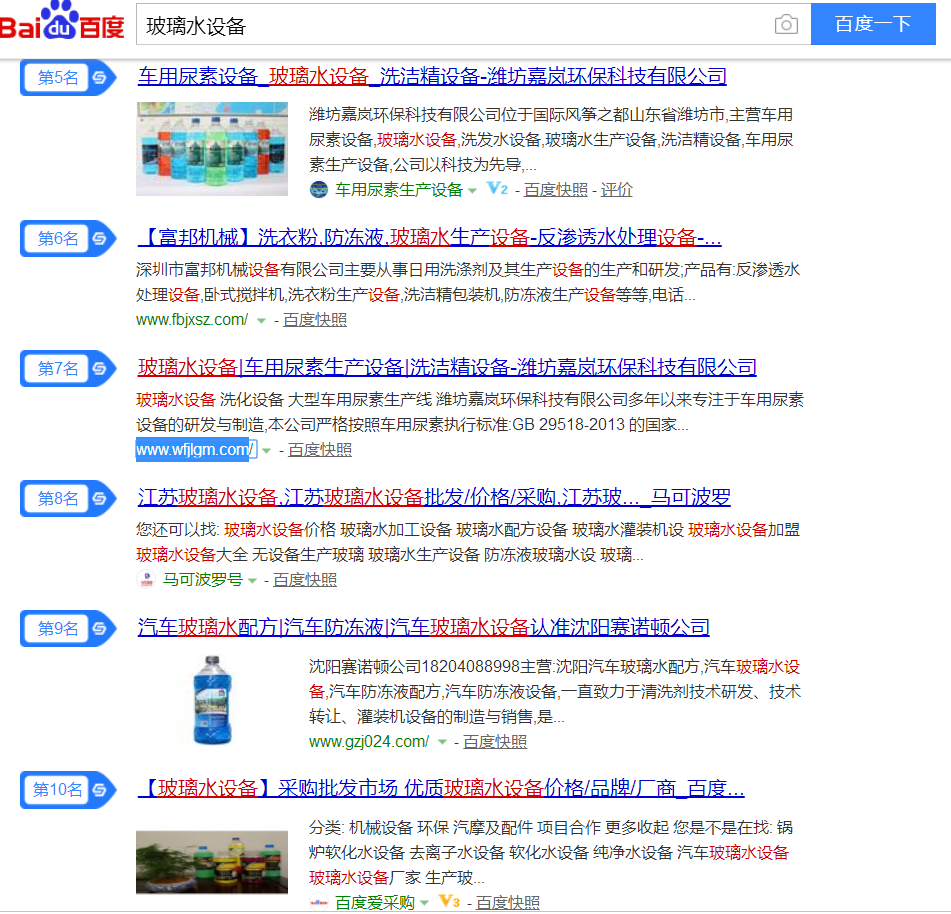This screenshot has height=914, width=951.
Task: Open 百度快照 next to 百度爱采购
Action: tap(508, 902)
